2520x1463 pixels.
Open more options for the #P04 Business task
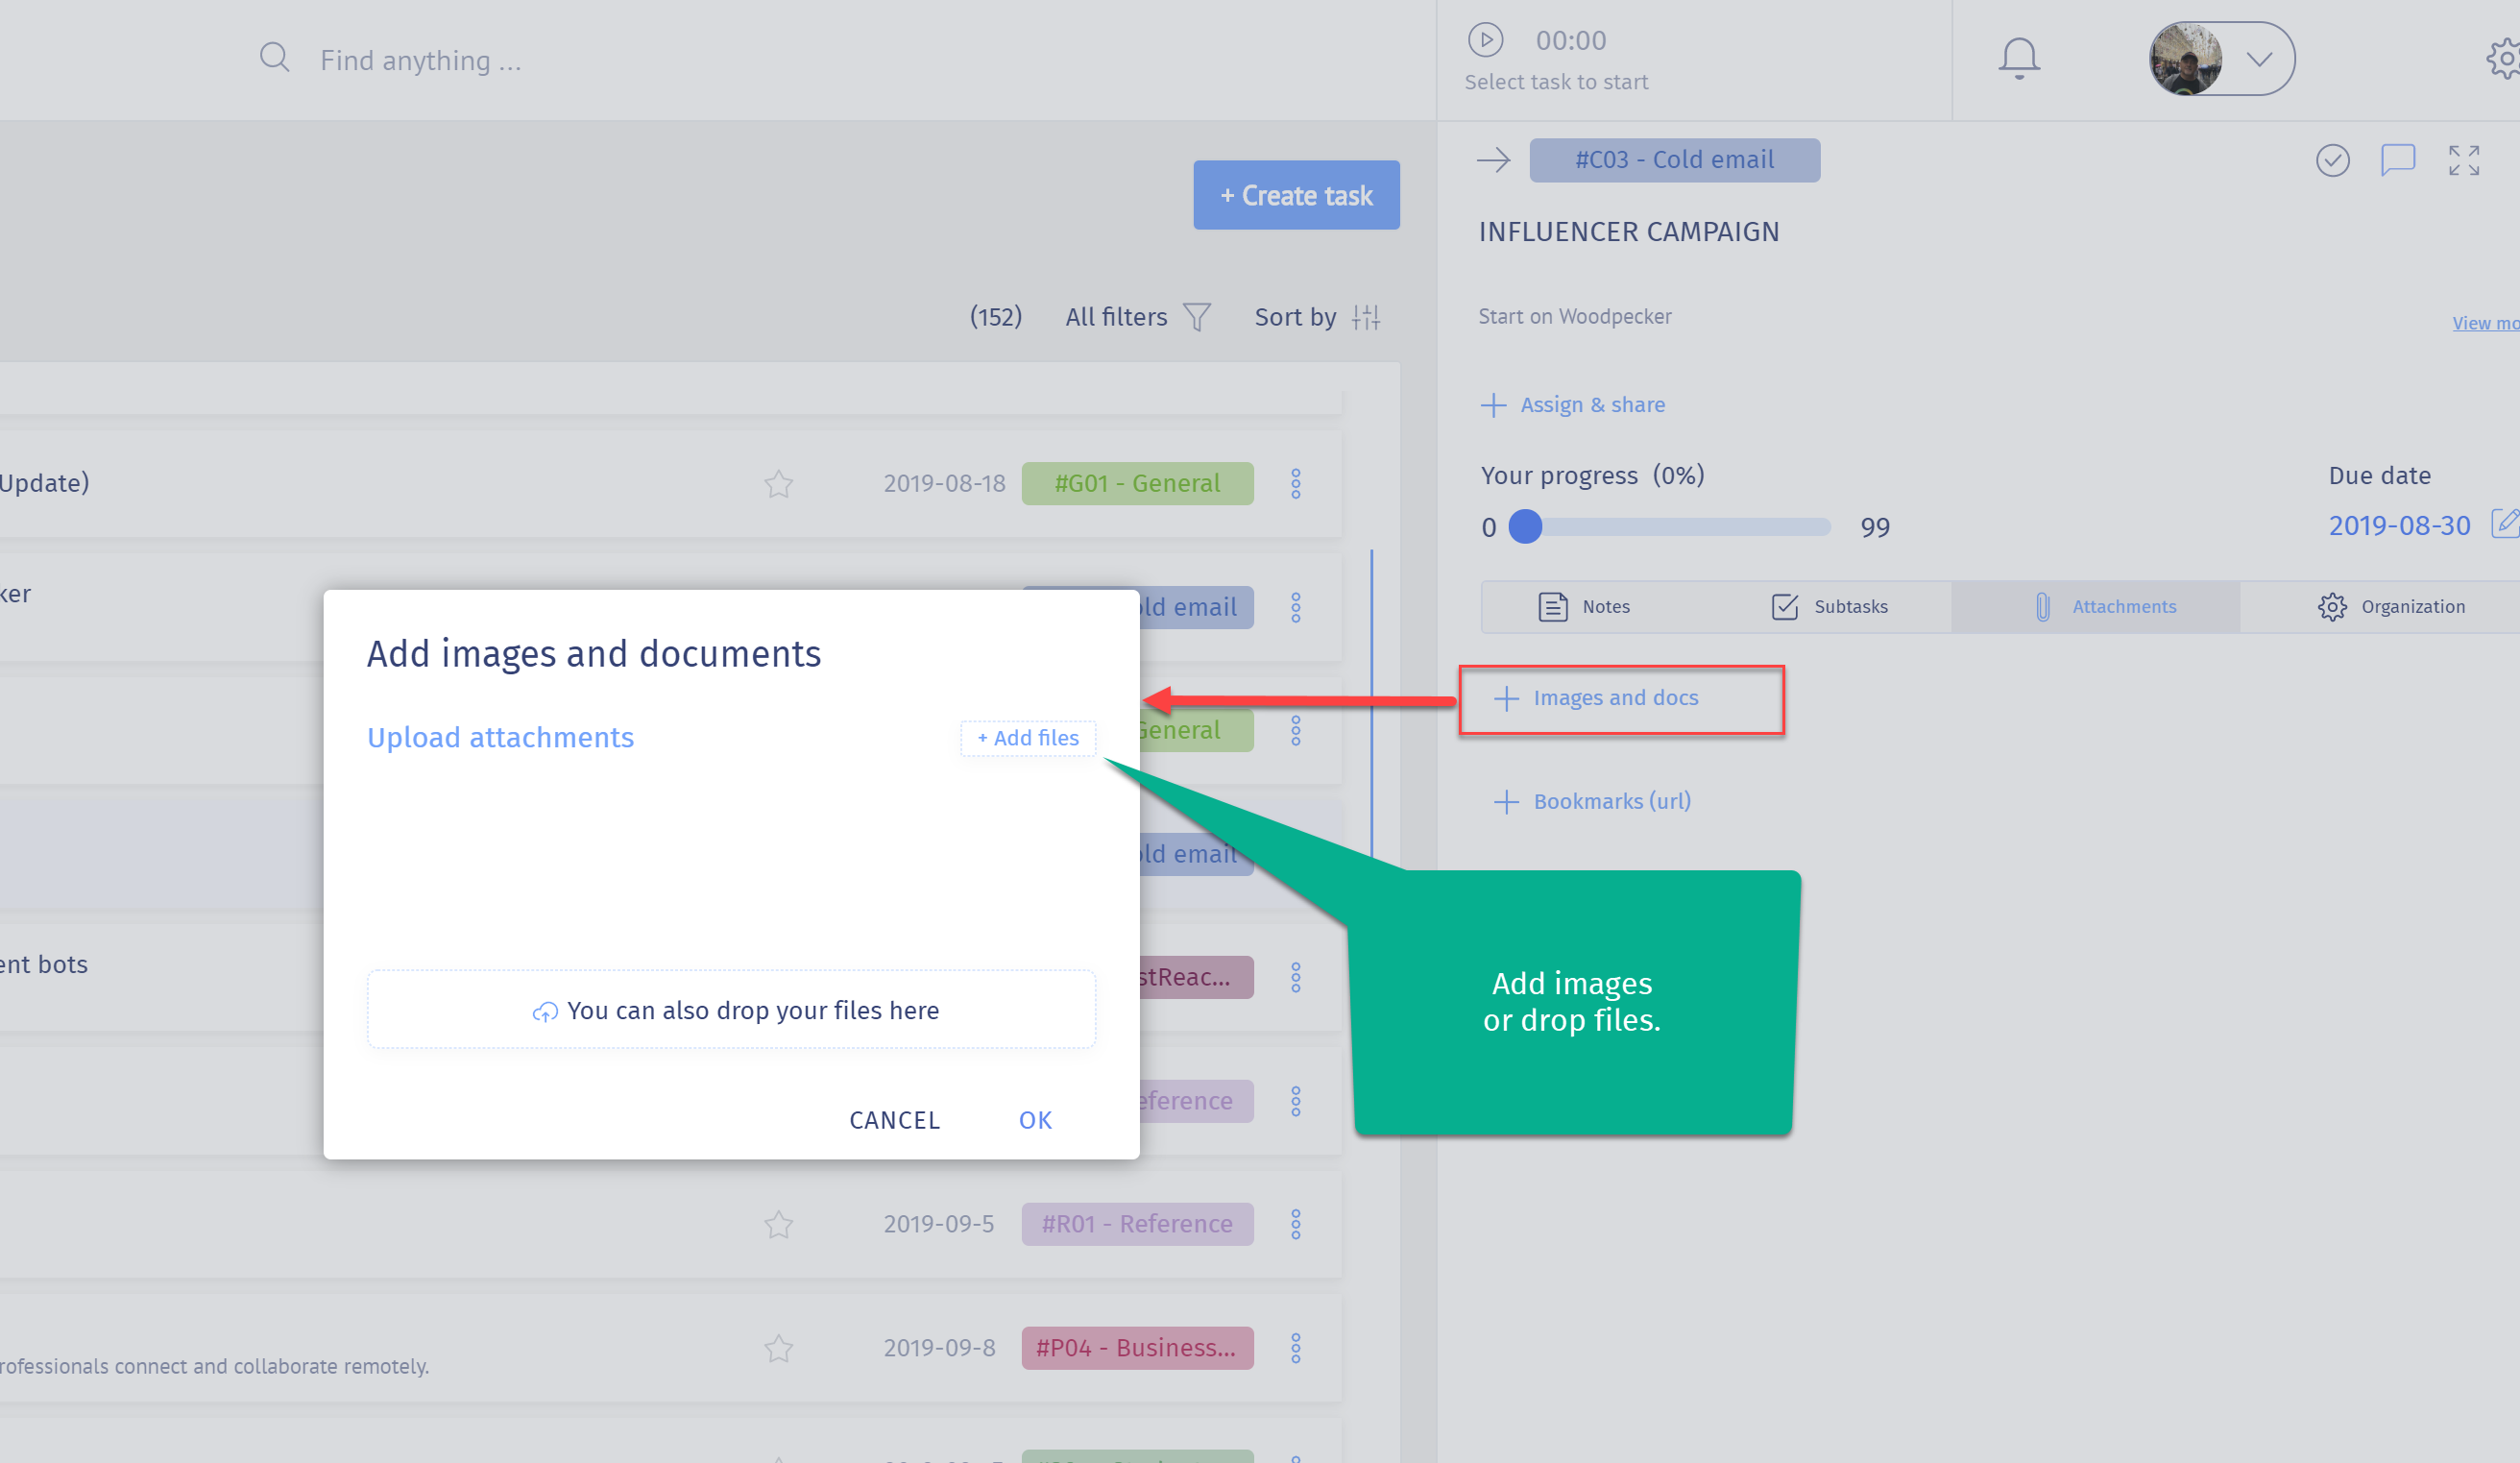[x=1295, y=1348]
